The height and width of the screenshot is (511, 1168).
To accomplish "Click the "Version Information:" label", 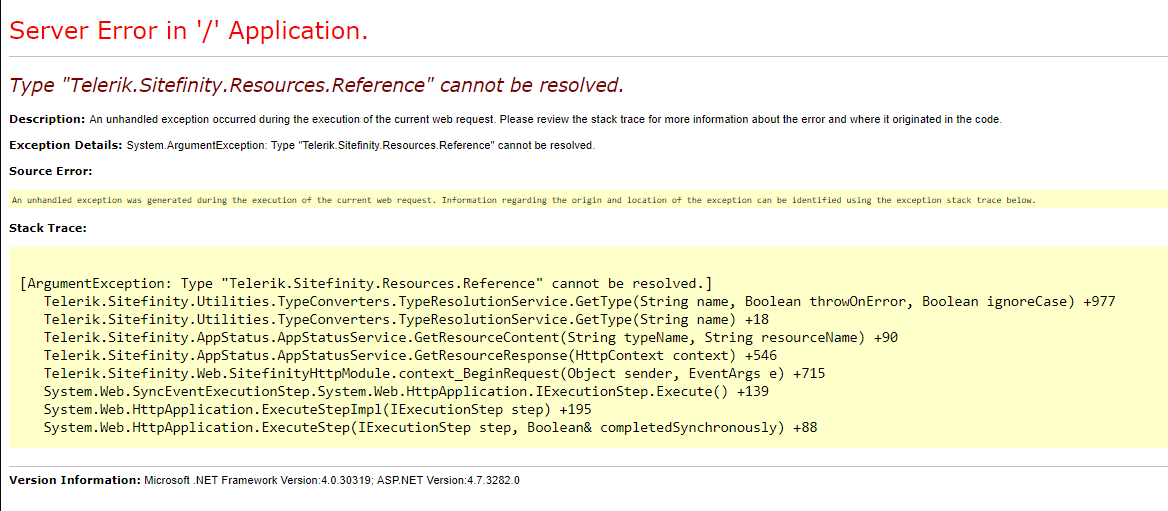I will coord(74,480).
